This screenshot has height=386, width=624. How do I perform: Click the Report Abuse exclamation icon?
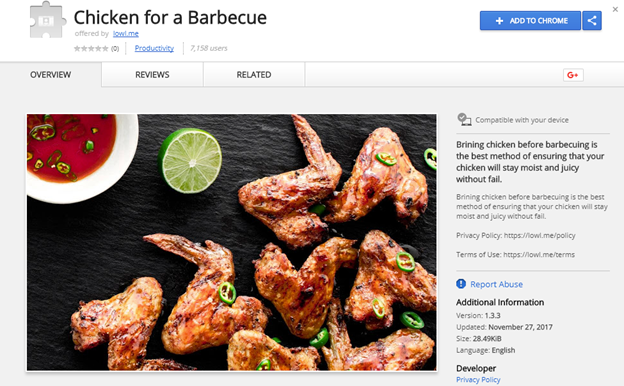click(461, 284)
